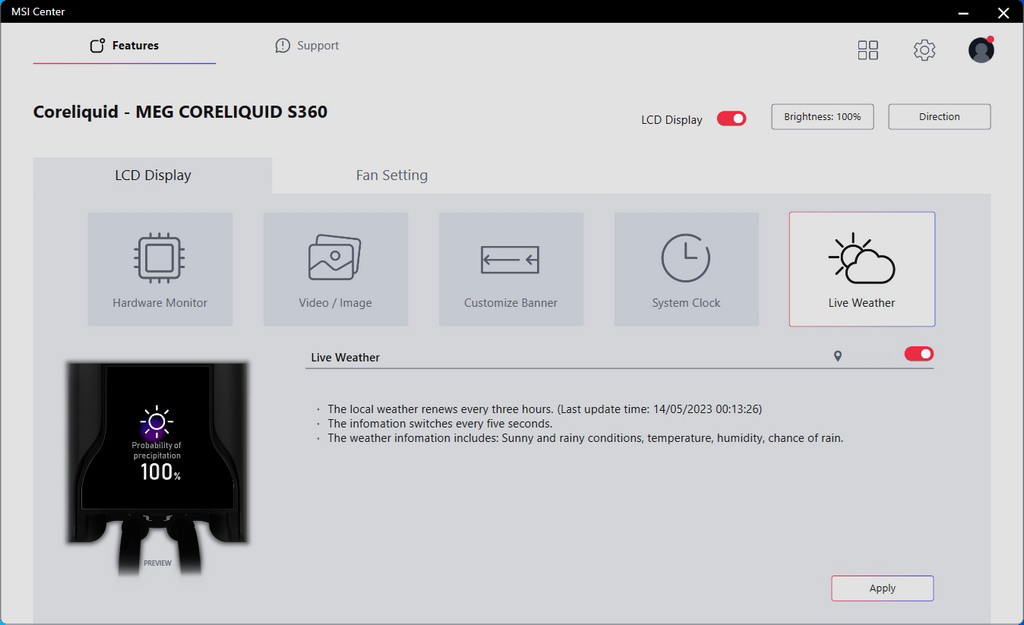Image resolution: width=1024 pixels, height=625 pixels.
Task: Select the Live Weather tile
Action: click(862, 268)
